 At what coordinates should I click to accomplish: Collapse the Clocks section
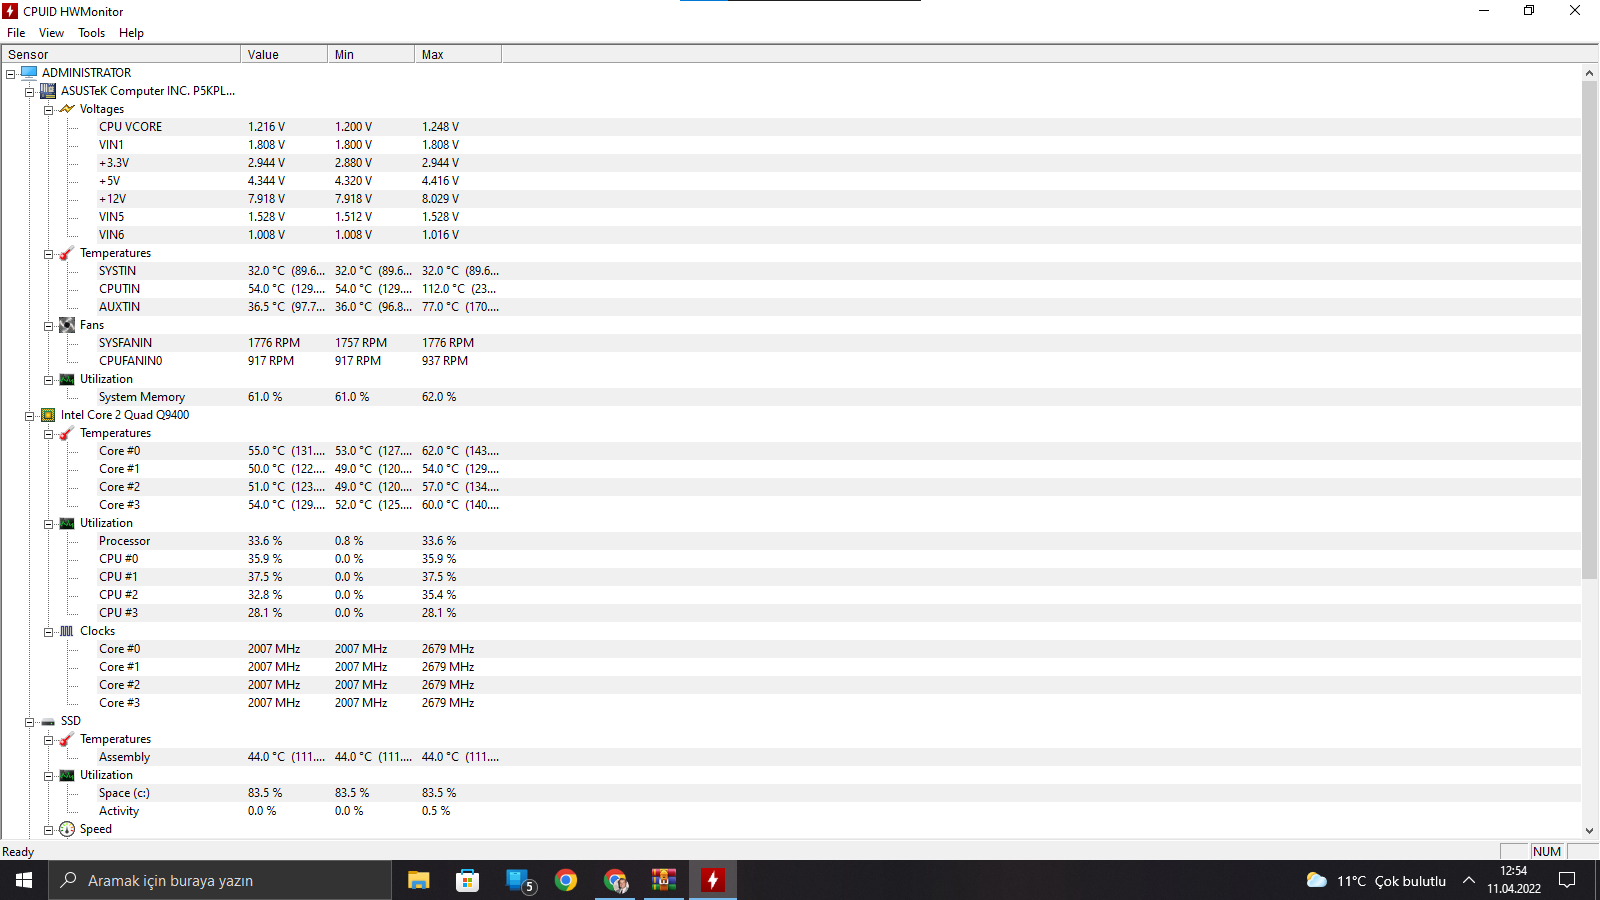click(x=48, y=631)
